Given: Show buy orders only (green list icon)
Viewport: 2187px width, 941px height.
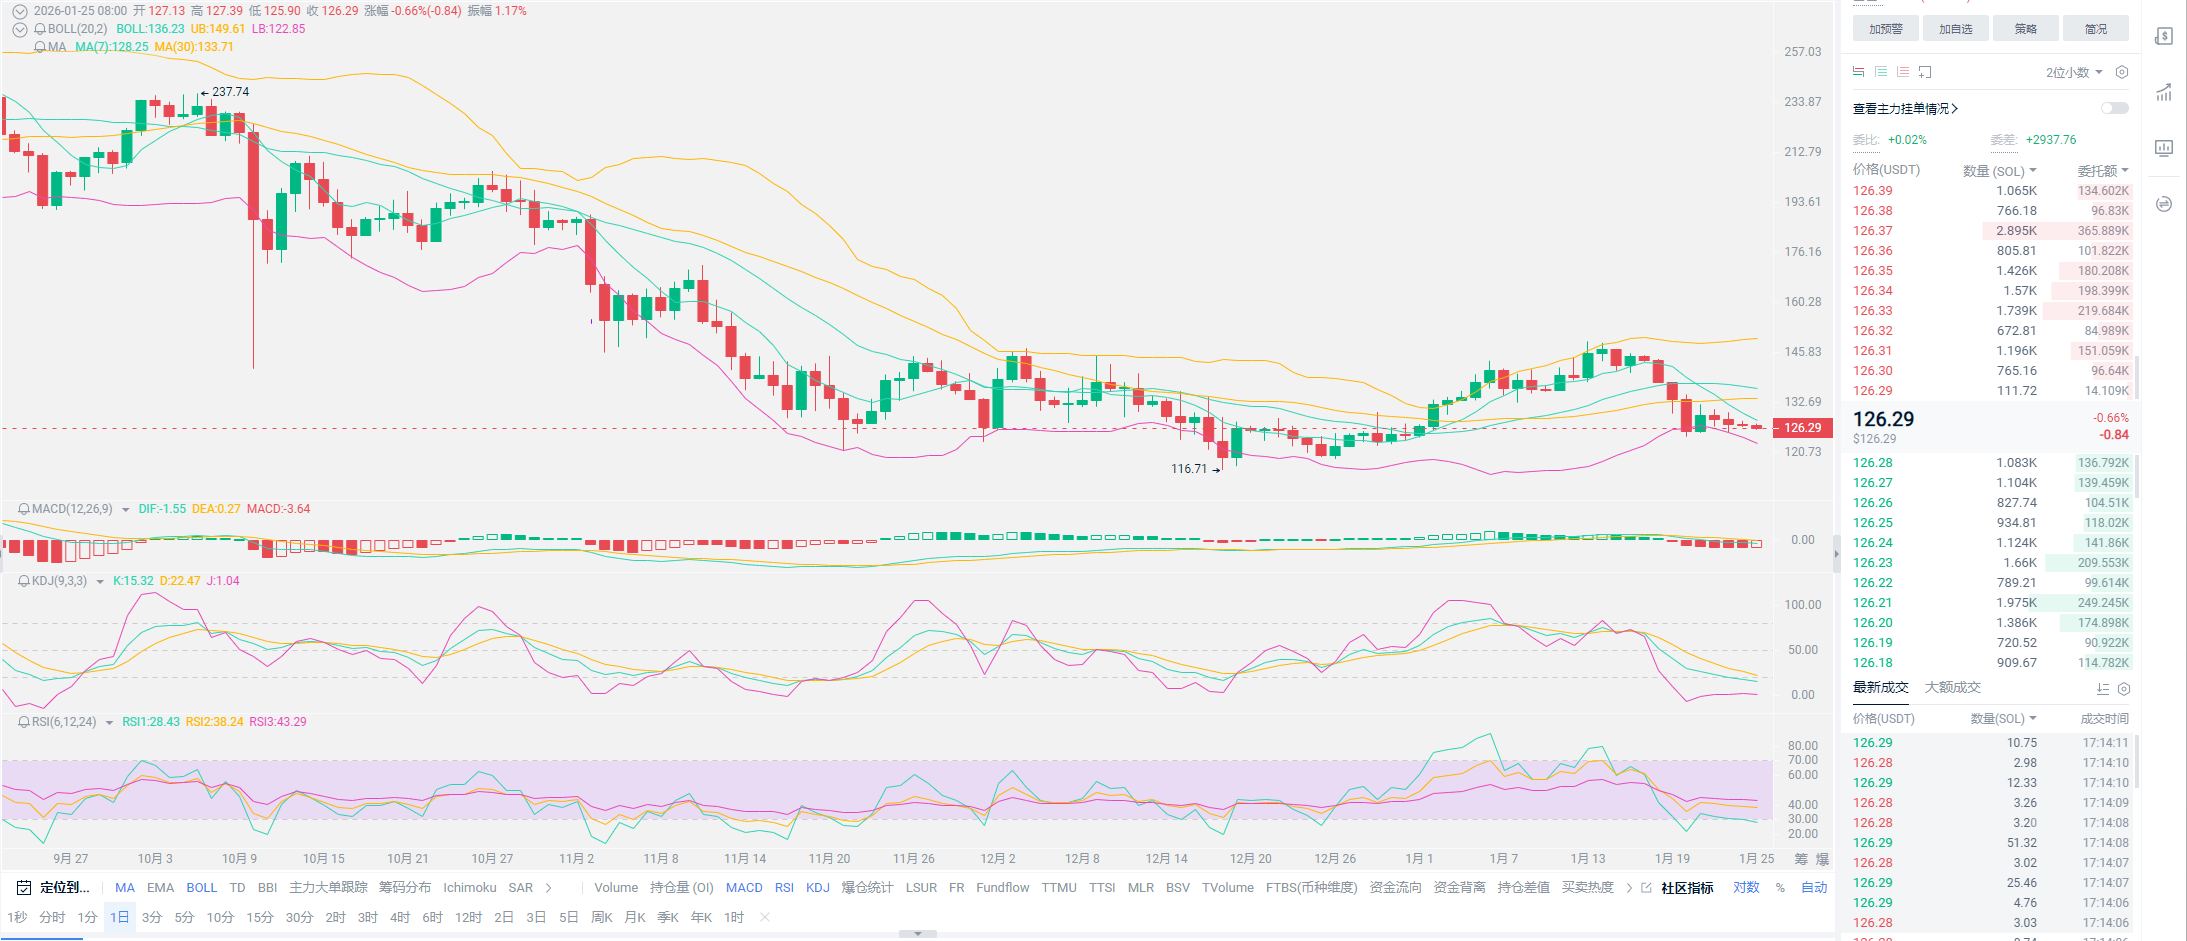Looking at the screenshot, I should pos(1881,72).
